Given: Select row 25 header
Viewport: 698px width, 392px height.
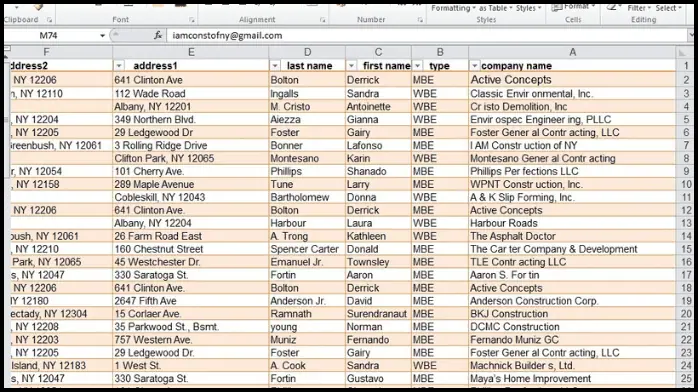Looking at the screenshot, I should [x=686, y=379].
